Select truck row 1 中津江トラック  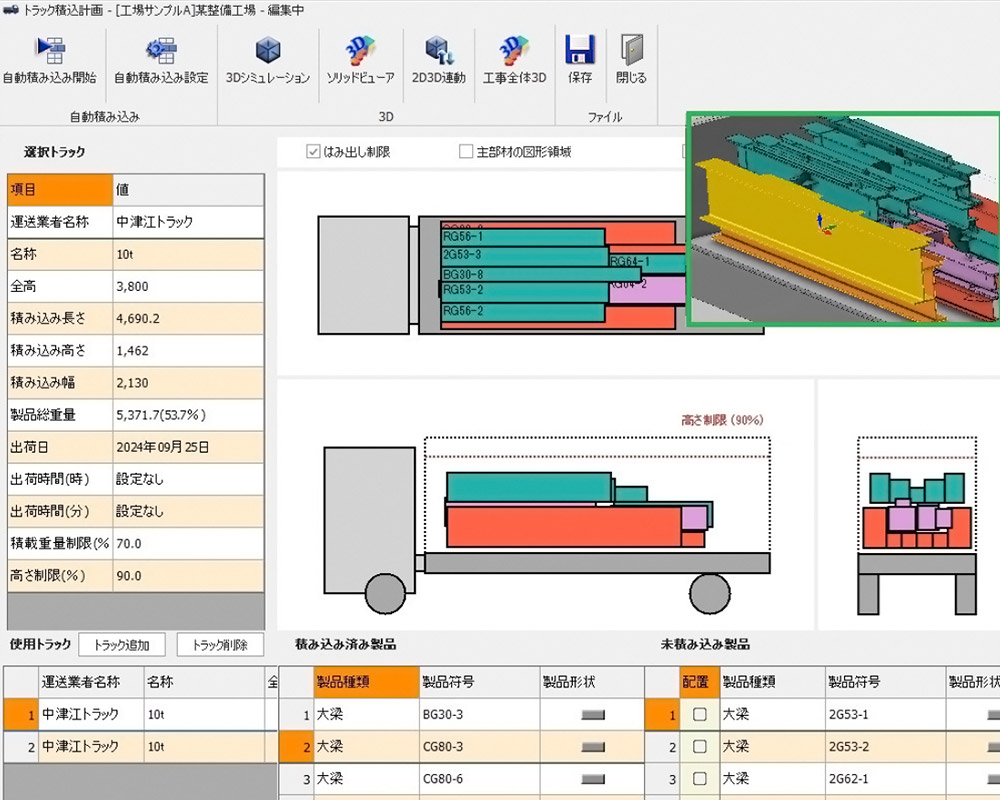tap(140, 715)
